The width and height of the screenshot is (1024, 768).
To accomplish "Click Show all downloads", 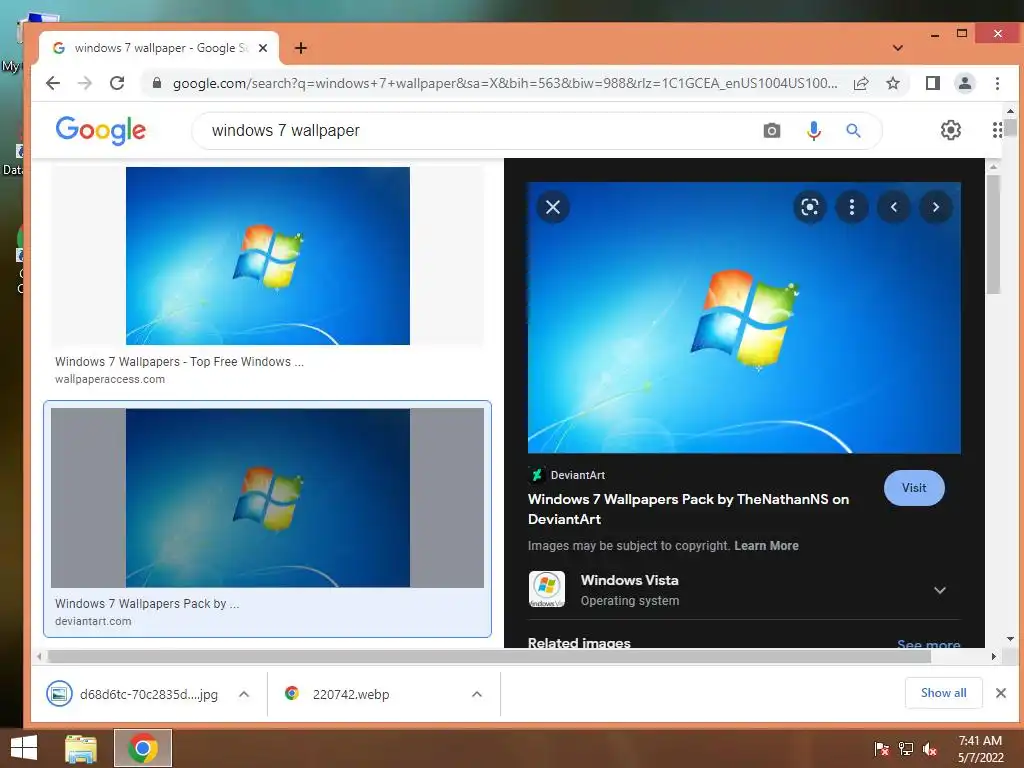I will pyautogui.click(x=944, y=693).
